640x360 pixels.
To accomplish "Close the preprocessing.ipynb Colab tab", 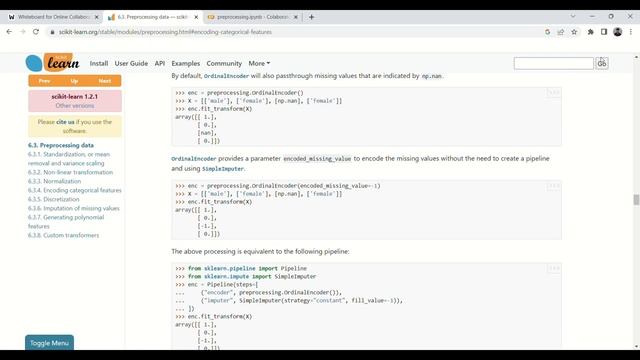I will (x=296, y=17).
